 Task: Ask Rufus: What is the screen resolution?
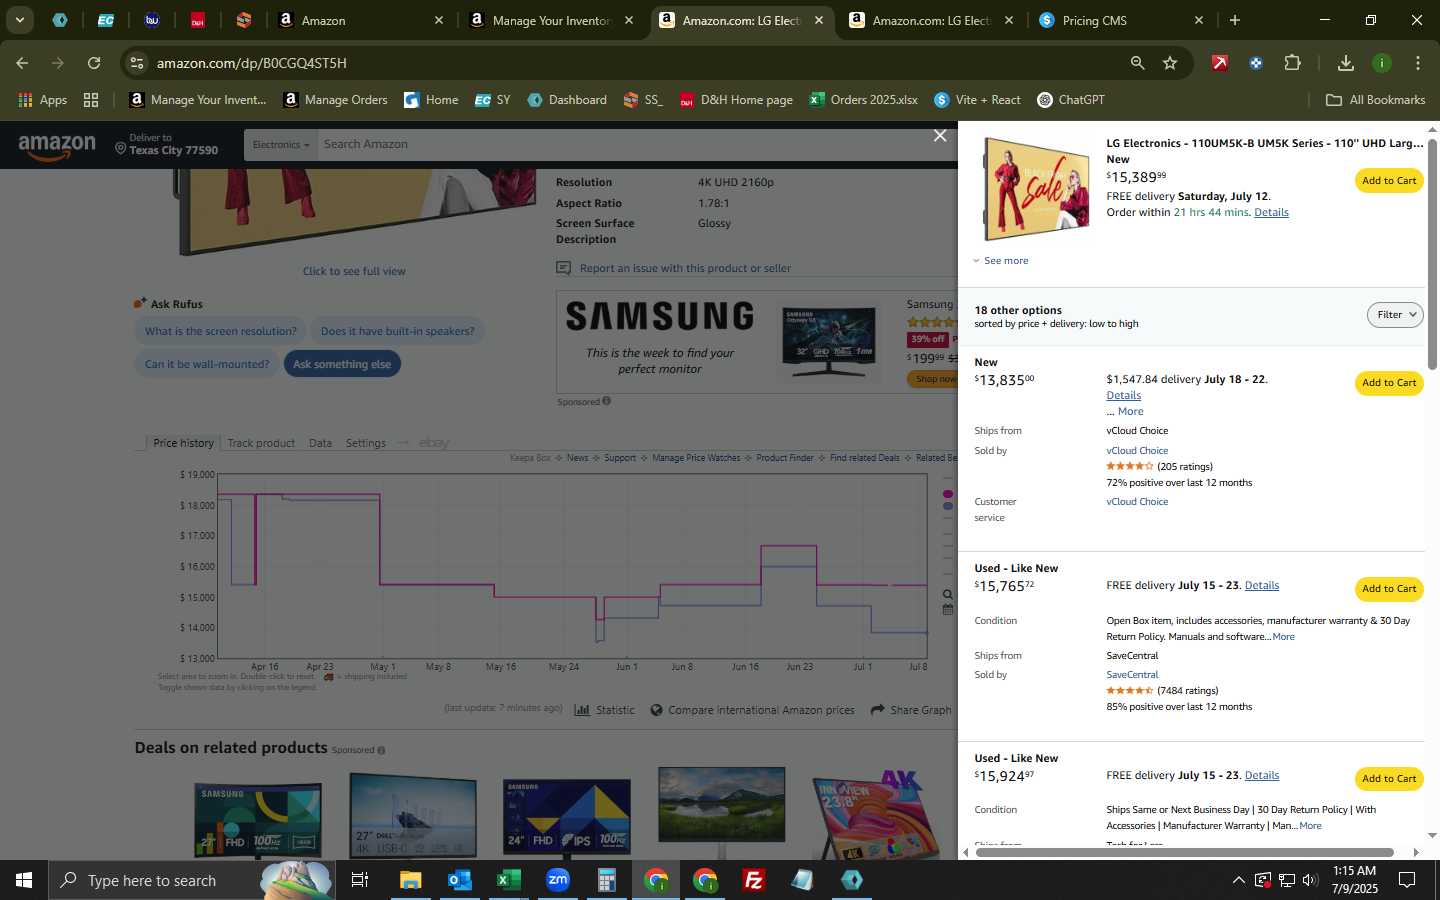pos(221,332)
